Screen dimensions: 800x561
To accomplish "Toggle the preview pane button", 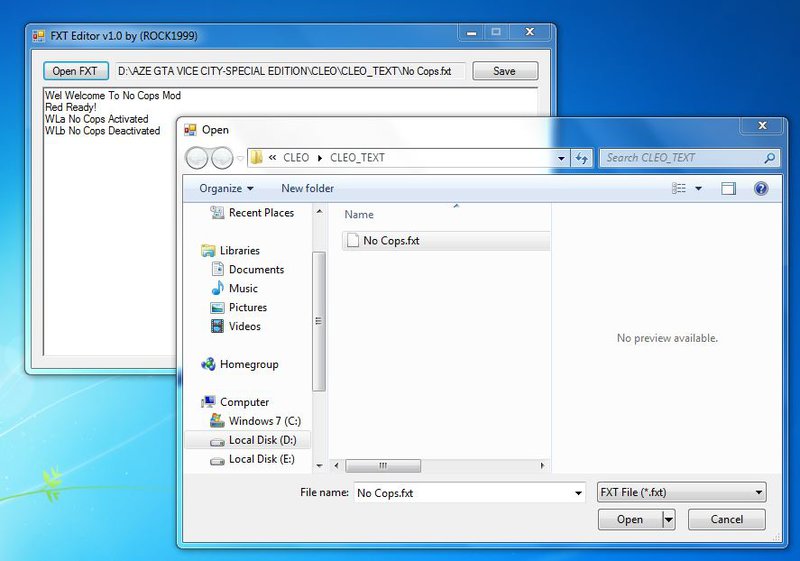I will point(728,189).
